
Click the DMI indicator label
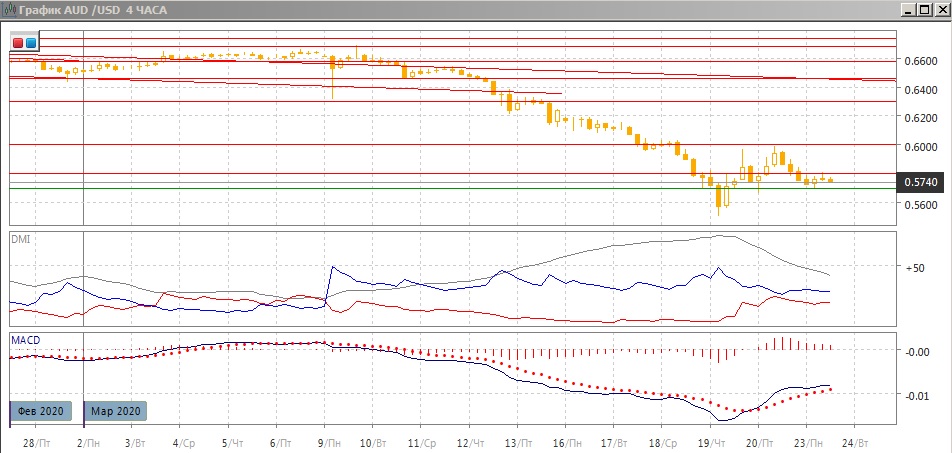click(x=21, y=240)
